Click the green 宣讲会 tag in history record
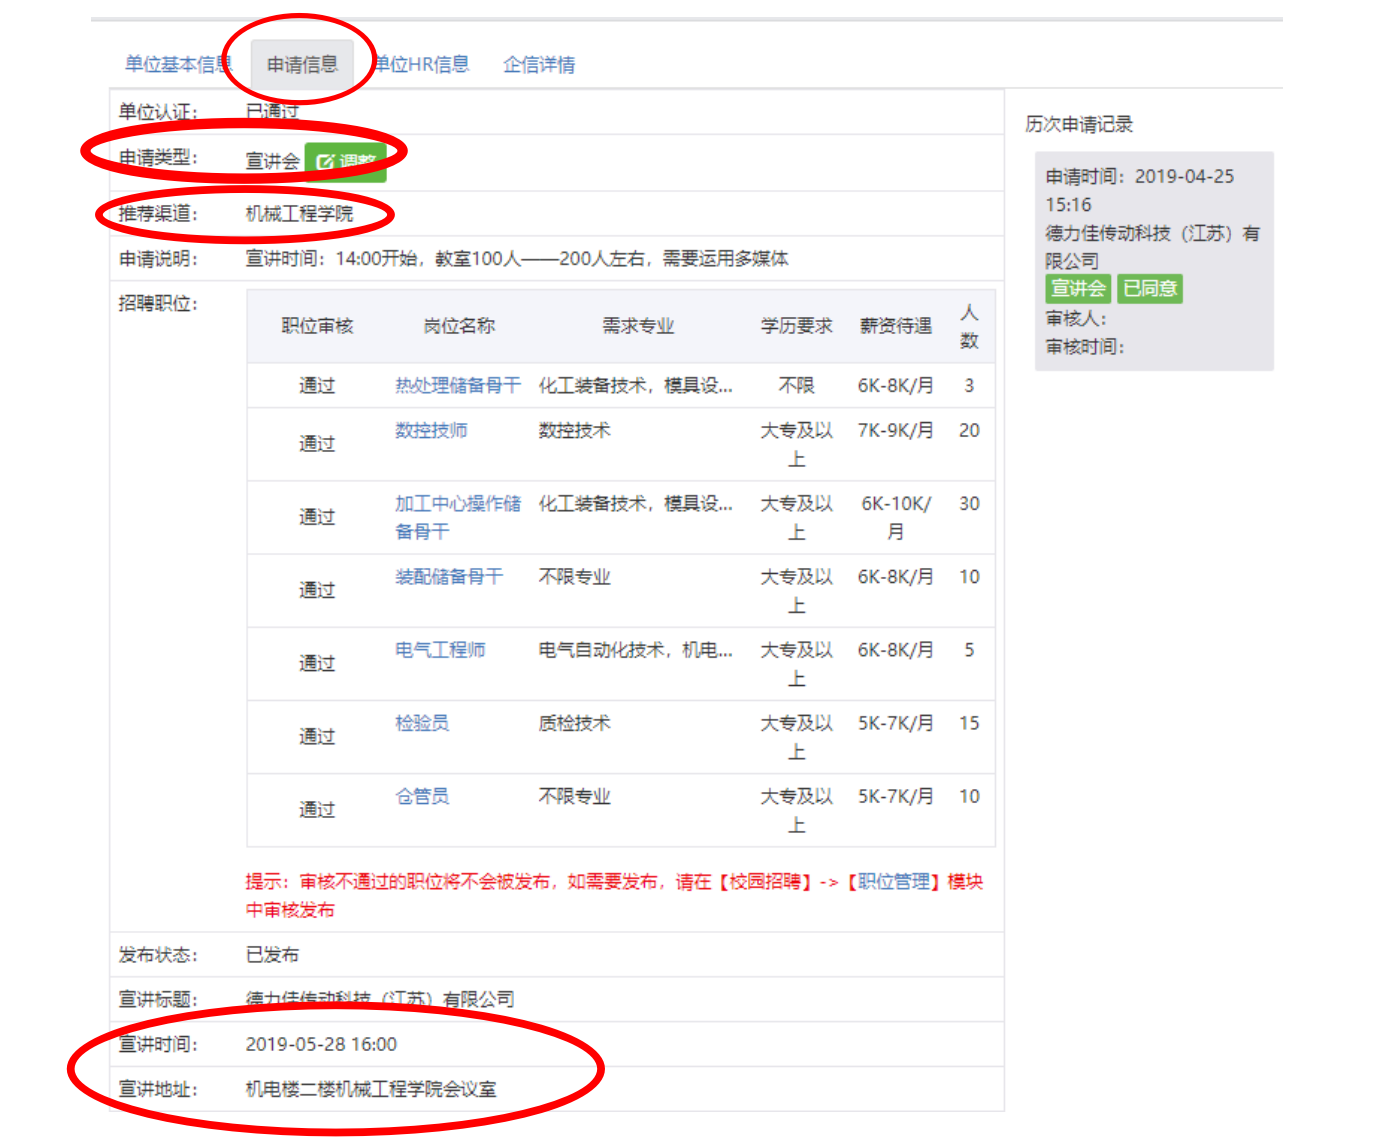The image size is (1386, 1143). point(1077,289)
